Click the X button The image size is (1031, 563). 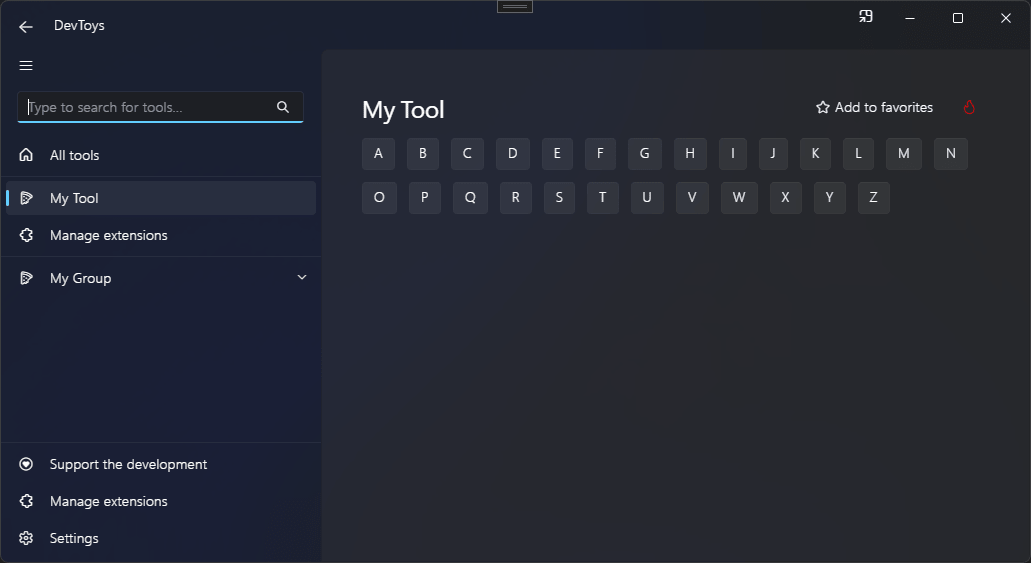[785, 198]
